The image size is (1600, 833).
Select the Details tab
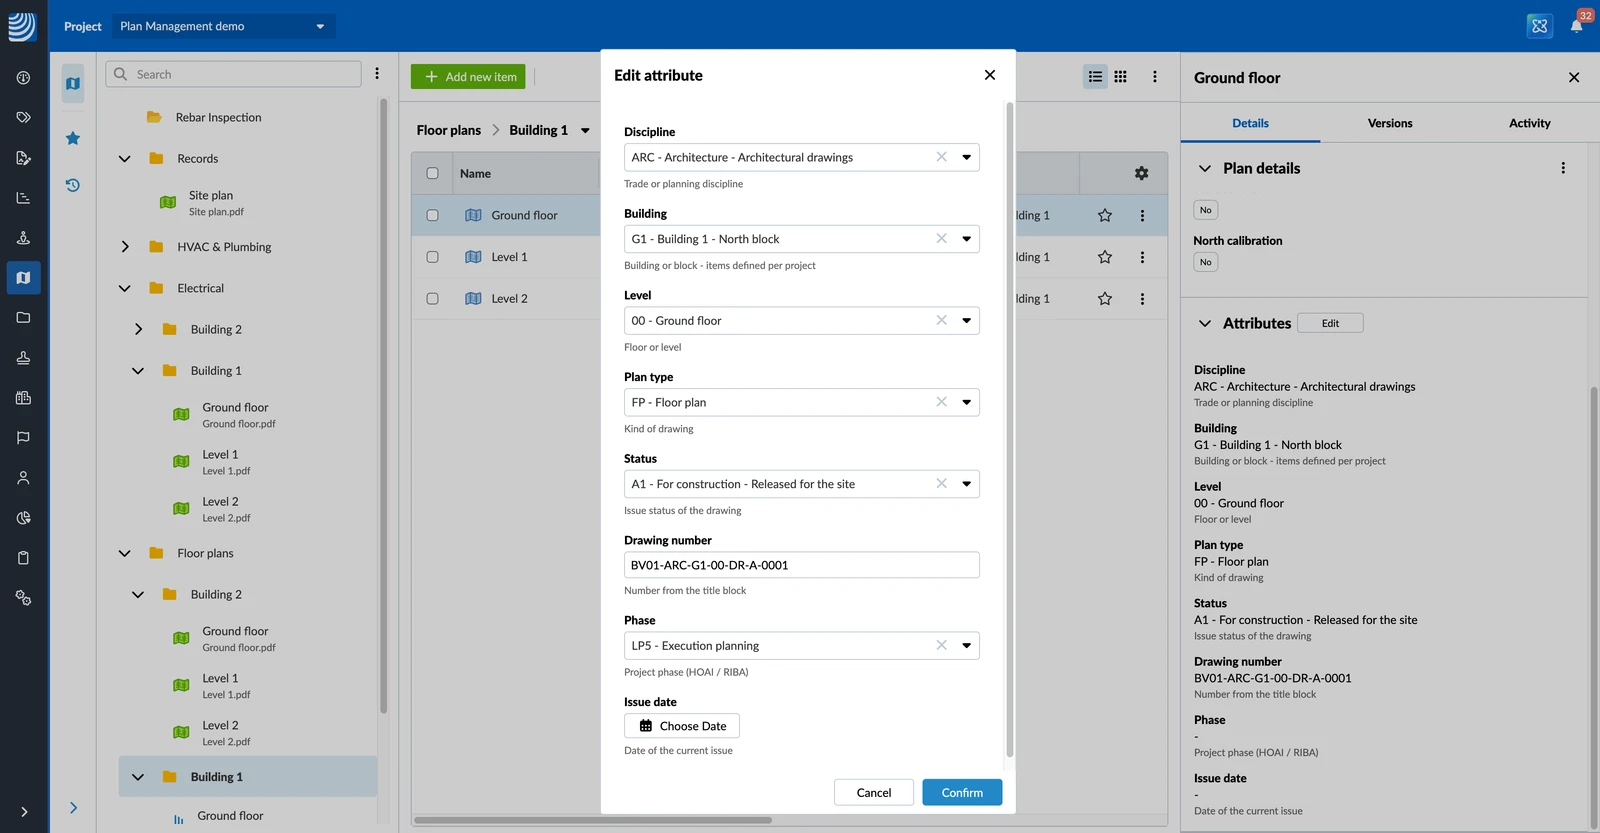pyautogui.click(x=1250, y=123)
